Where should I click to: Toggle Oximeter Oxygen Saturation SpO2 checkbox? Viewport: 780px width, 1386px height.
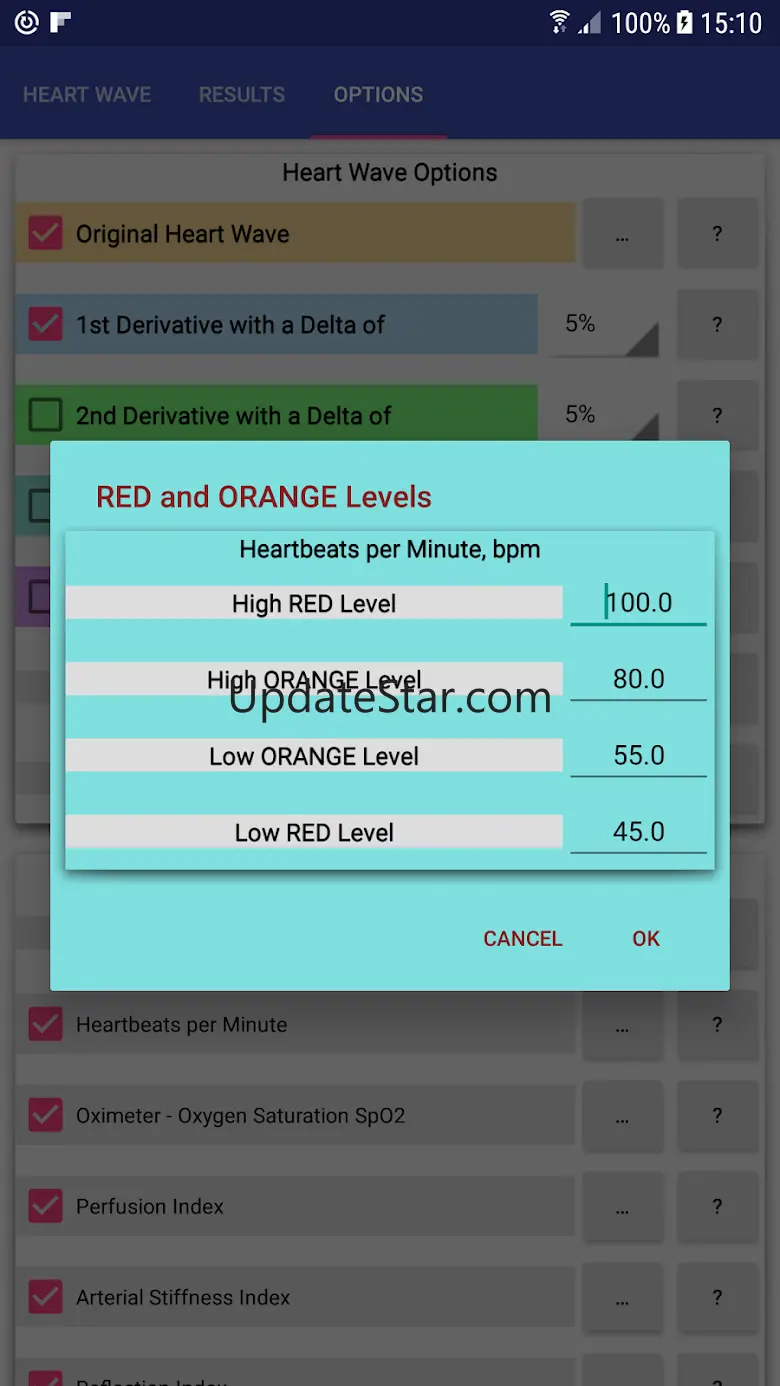pos(45,1115)
